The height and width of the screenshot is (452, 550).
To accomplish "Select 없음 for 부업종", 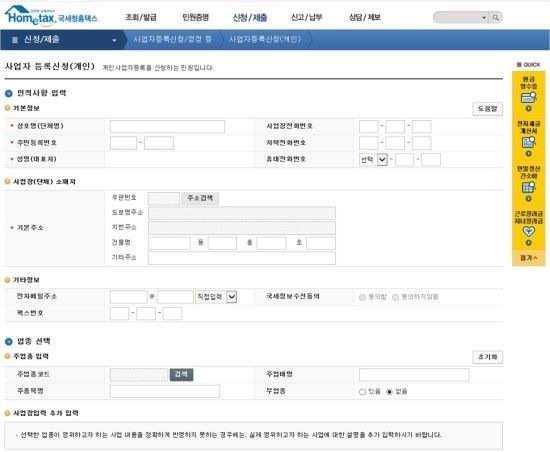I will (x=389, y=392).
